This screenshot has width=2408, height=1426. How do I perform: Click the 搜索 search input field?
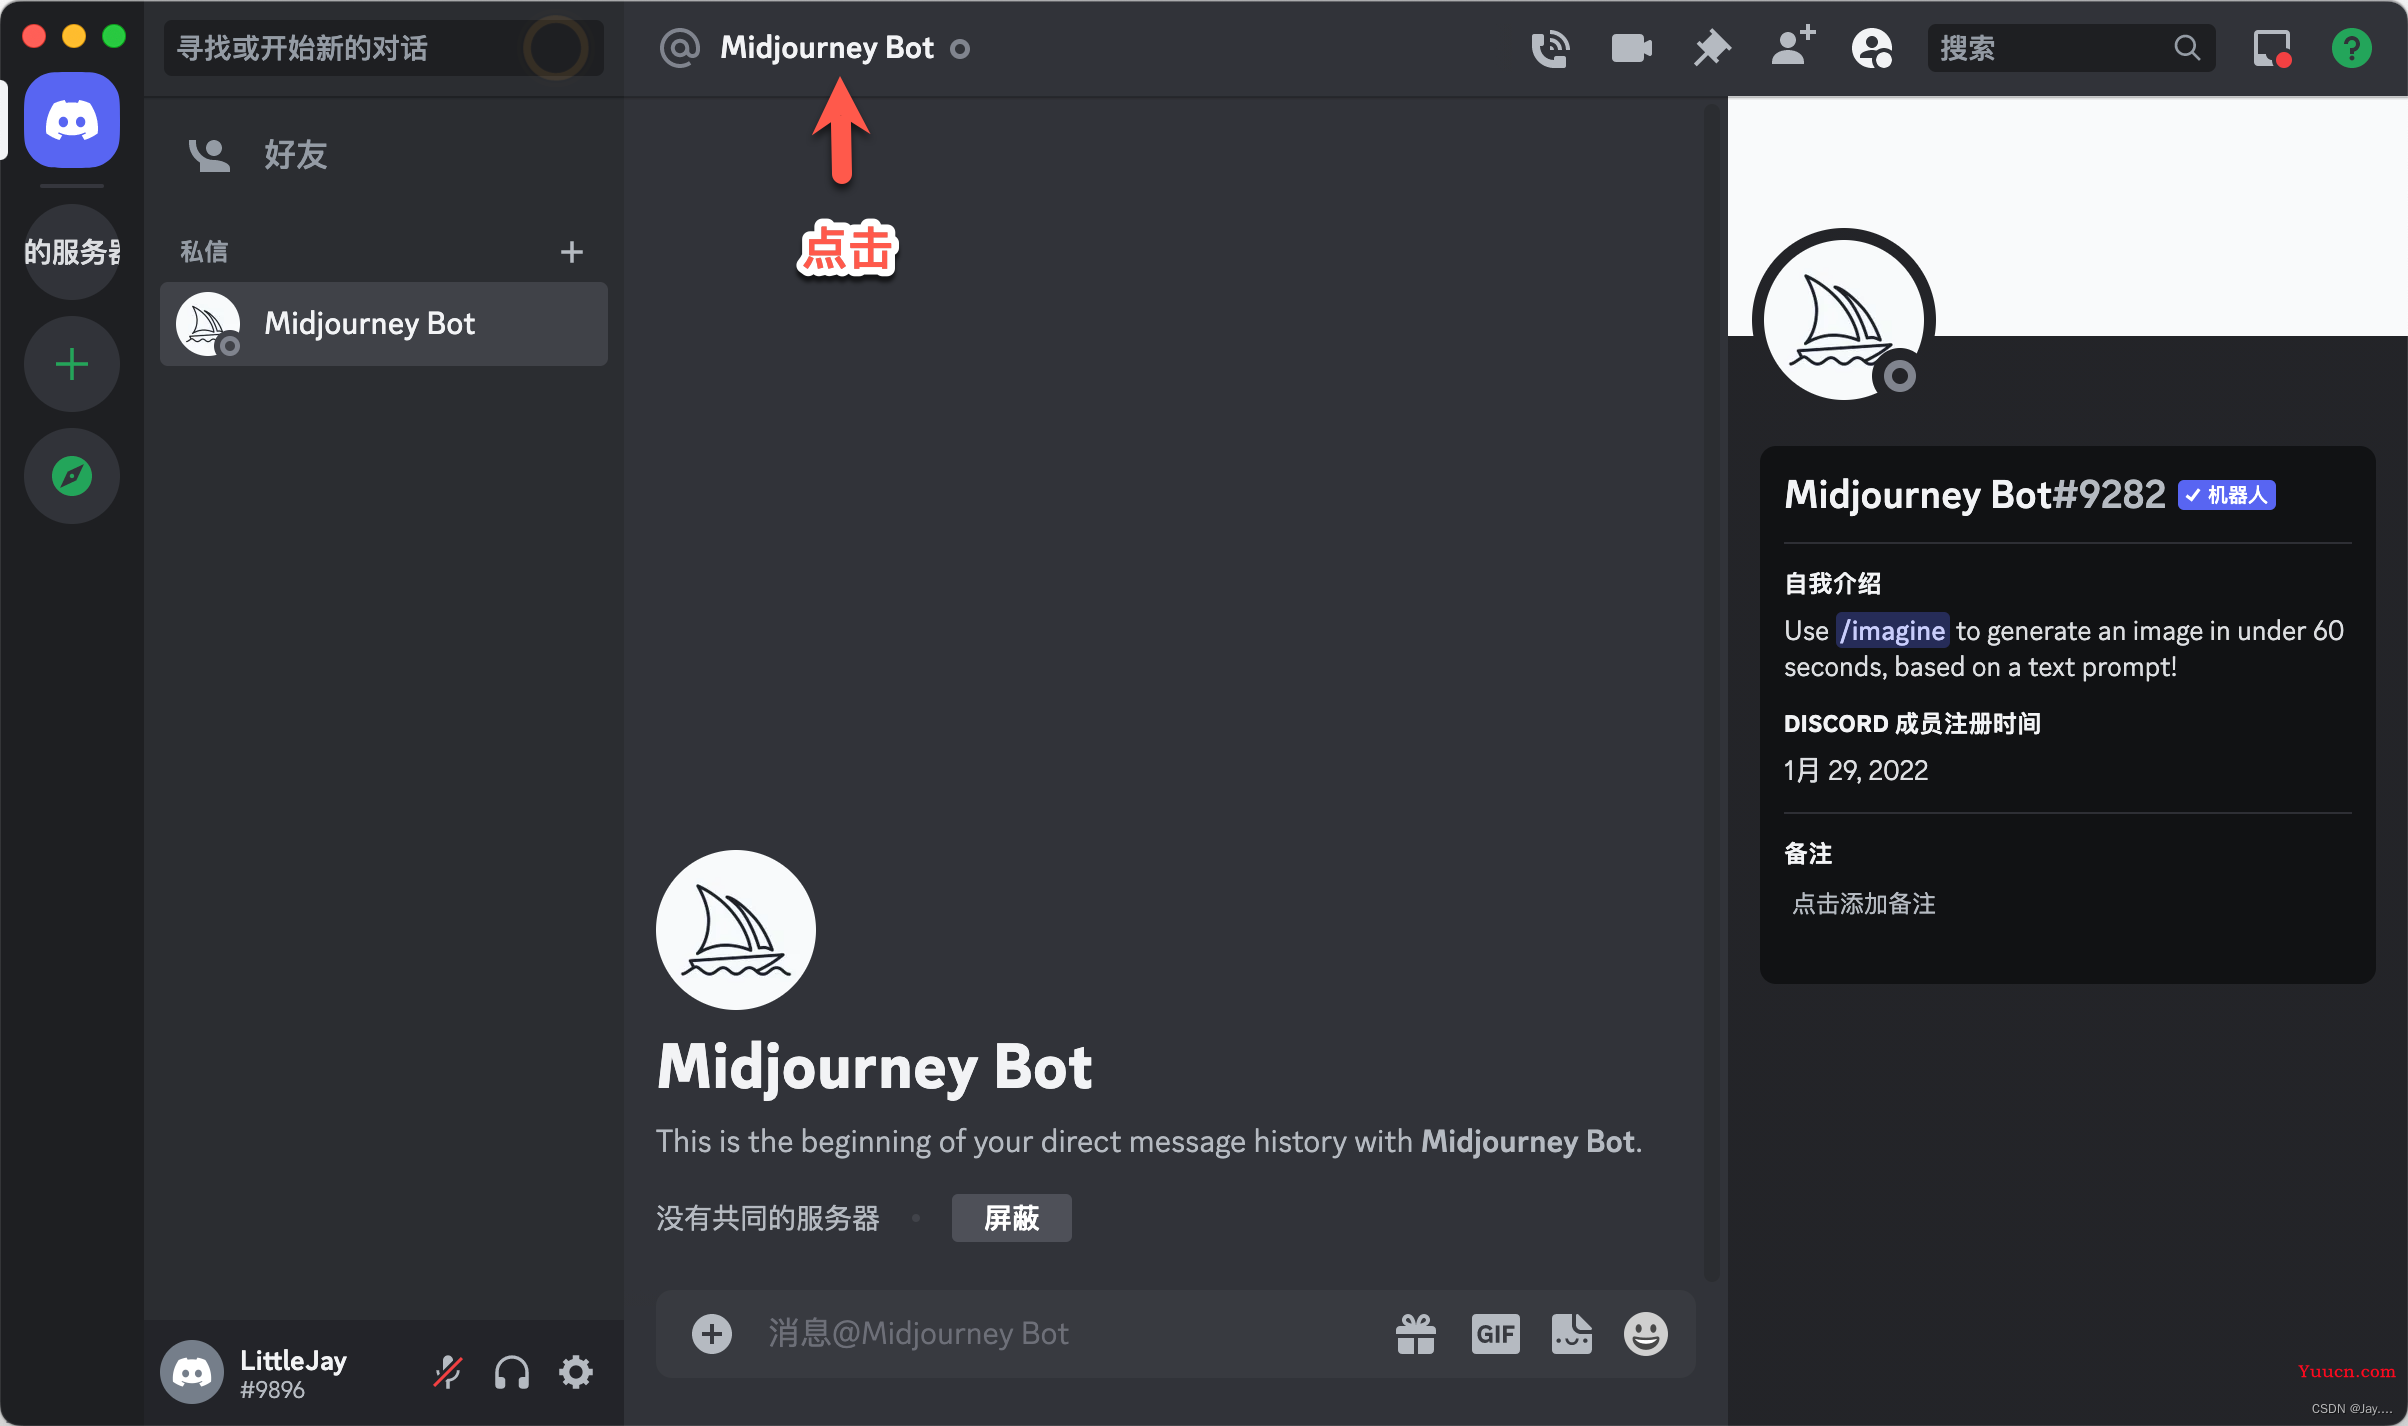click(x=2071, y=48)
